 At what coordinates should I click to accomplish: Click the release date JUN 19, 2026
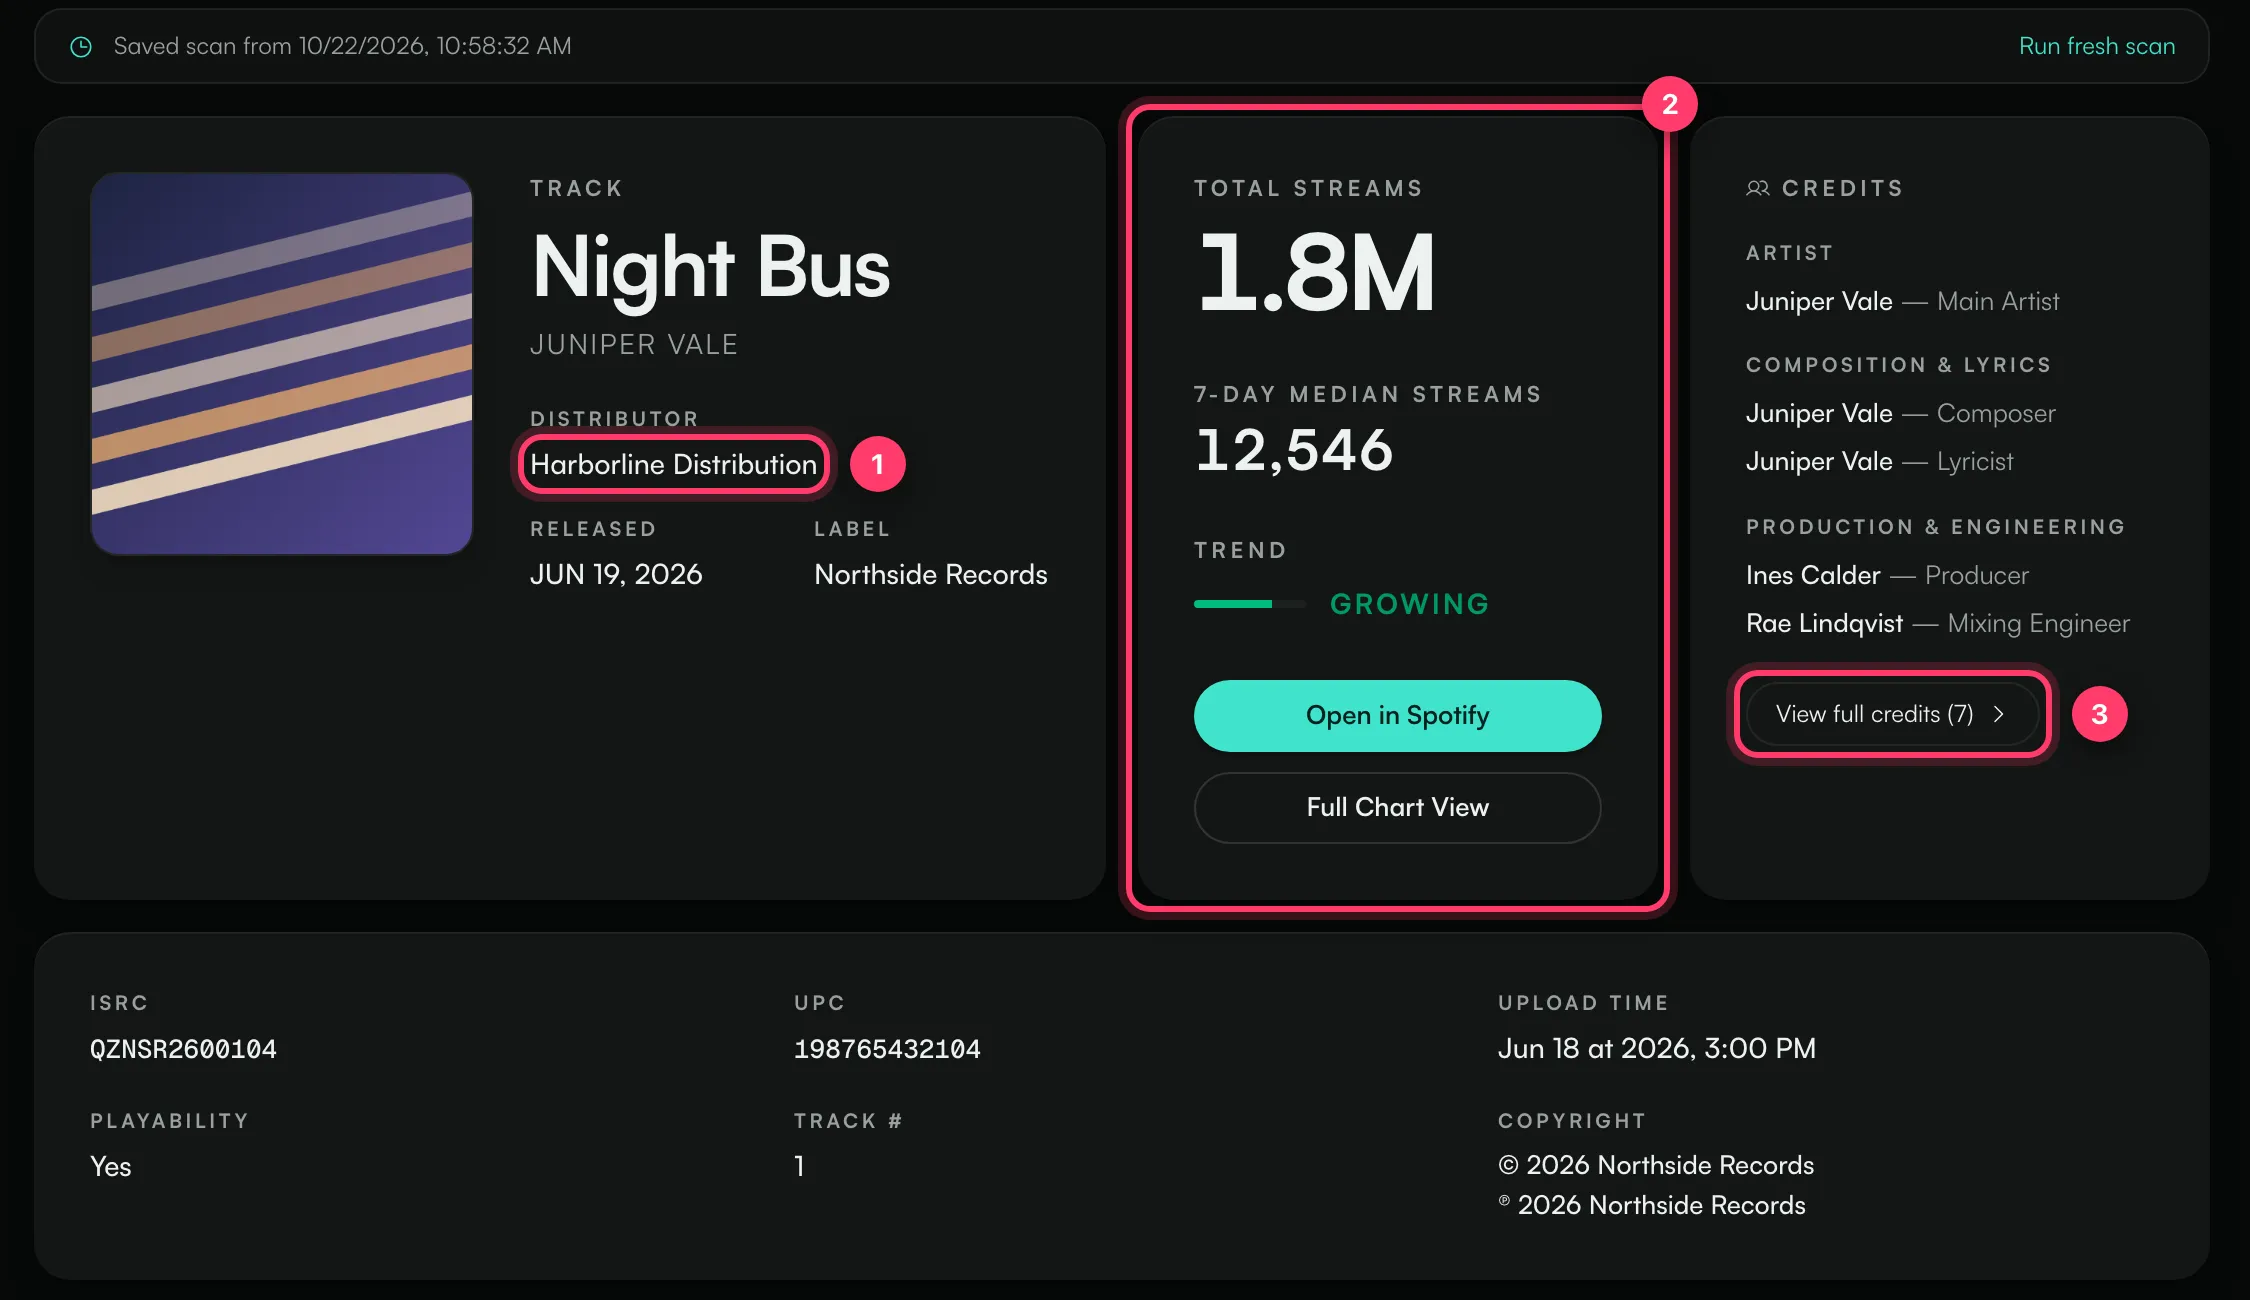tap(616, 574)
